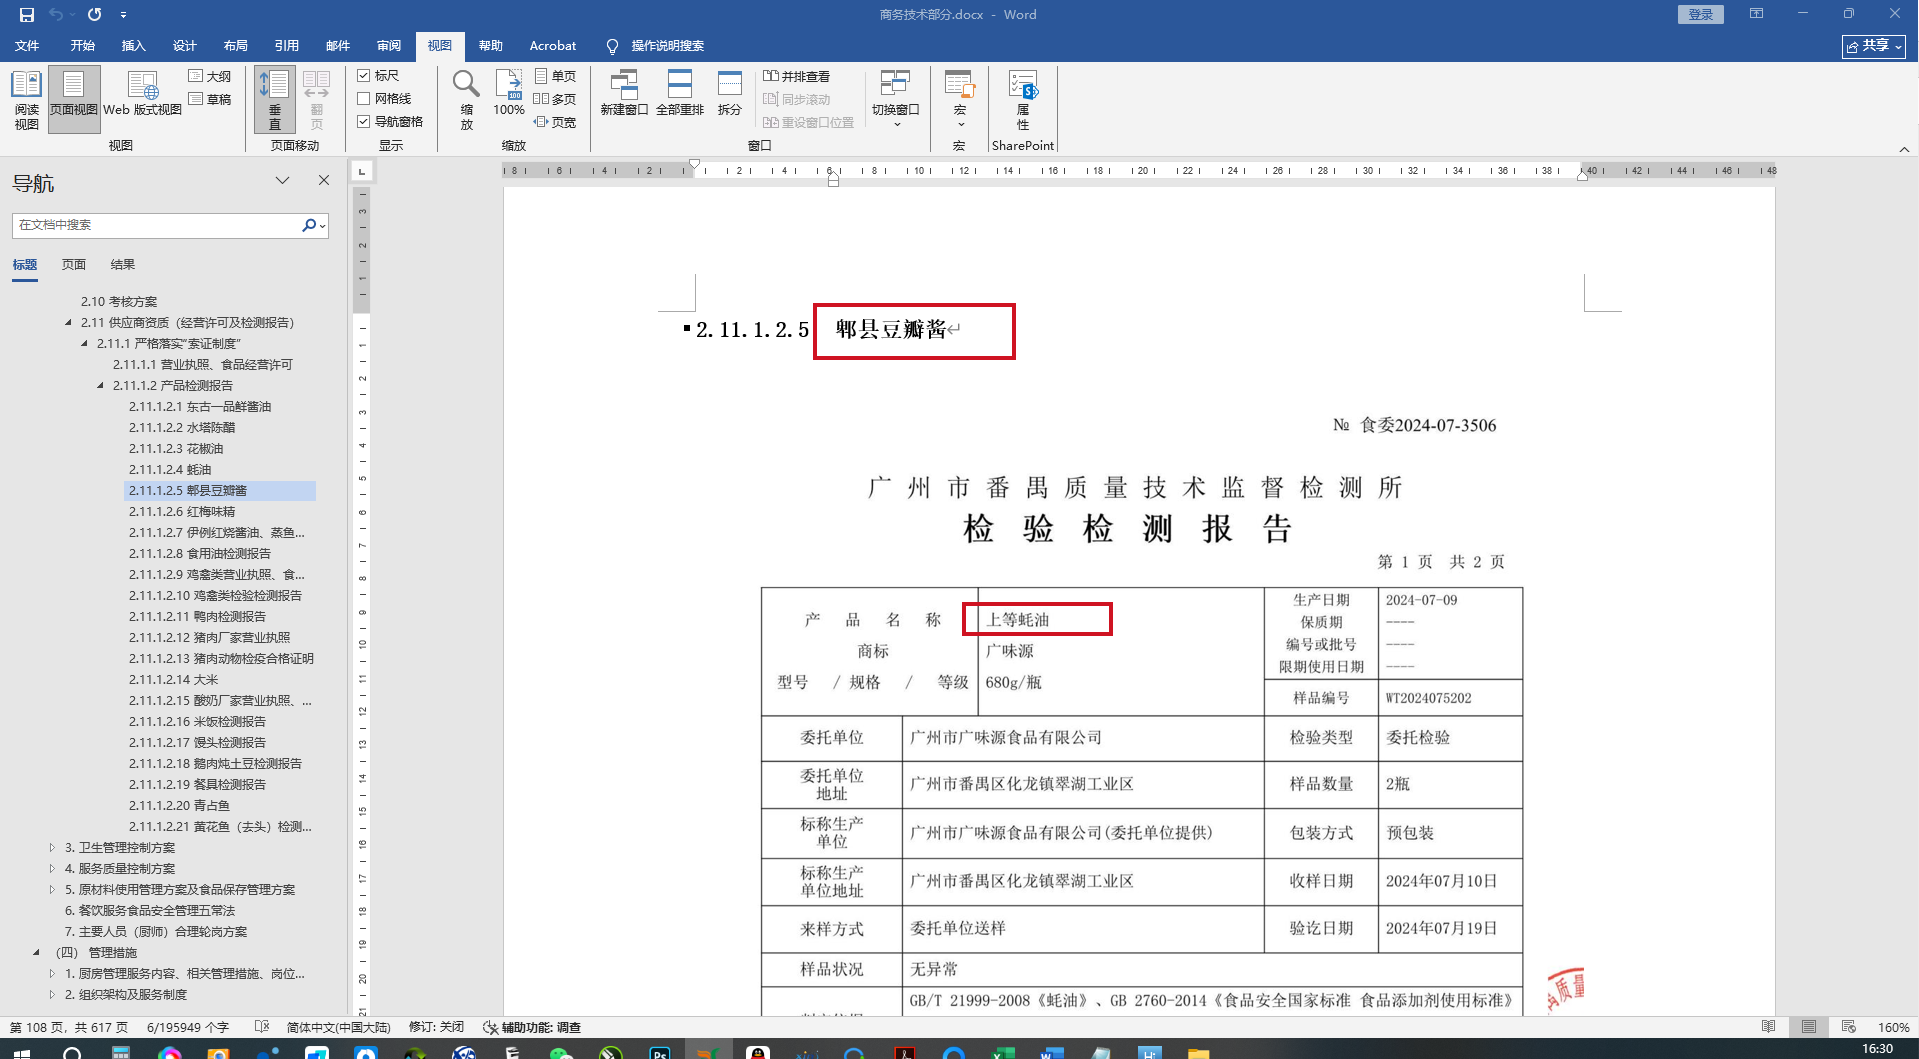
Task: Toggle Track Changes (修订: 关闭) in status bar
Action: tap(436, 1027)
